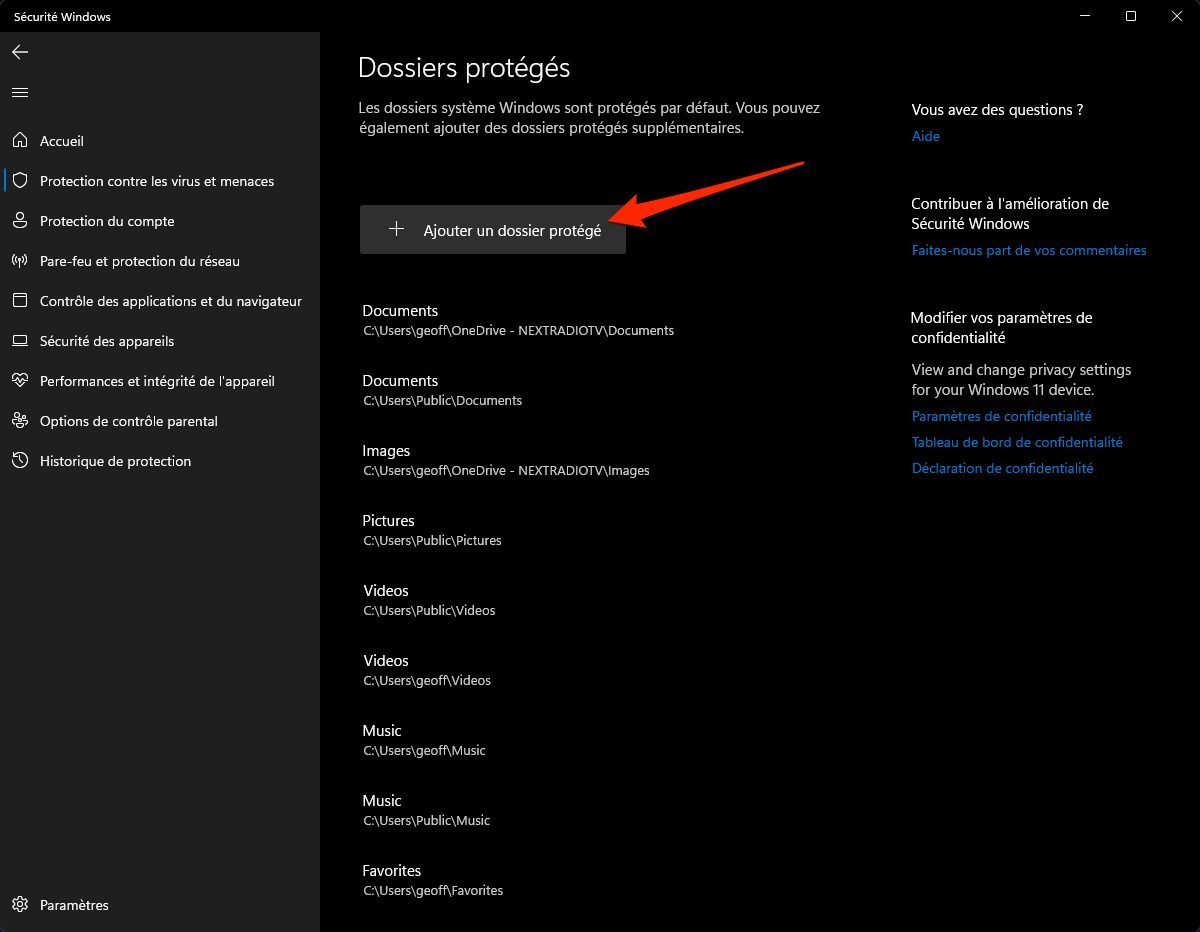Click the app and browser control icon

tap(19, 301)
